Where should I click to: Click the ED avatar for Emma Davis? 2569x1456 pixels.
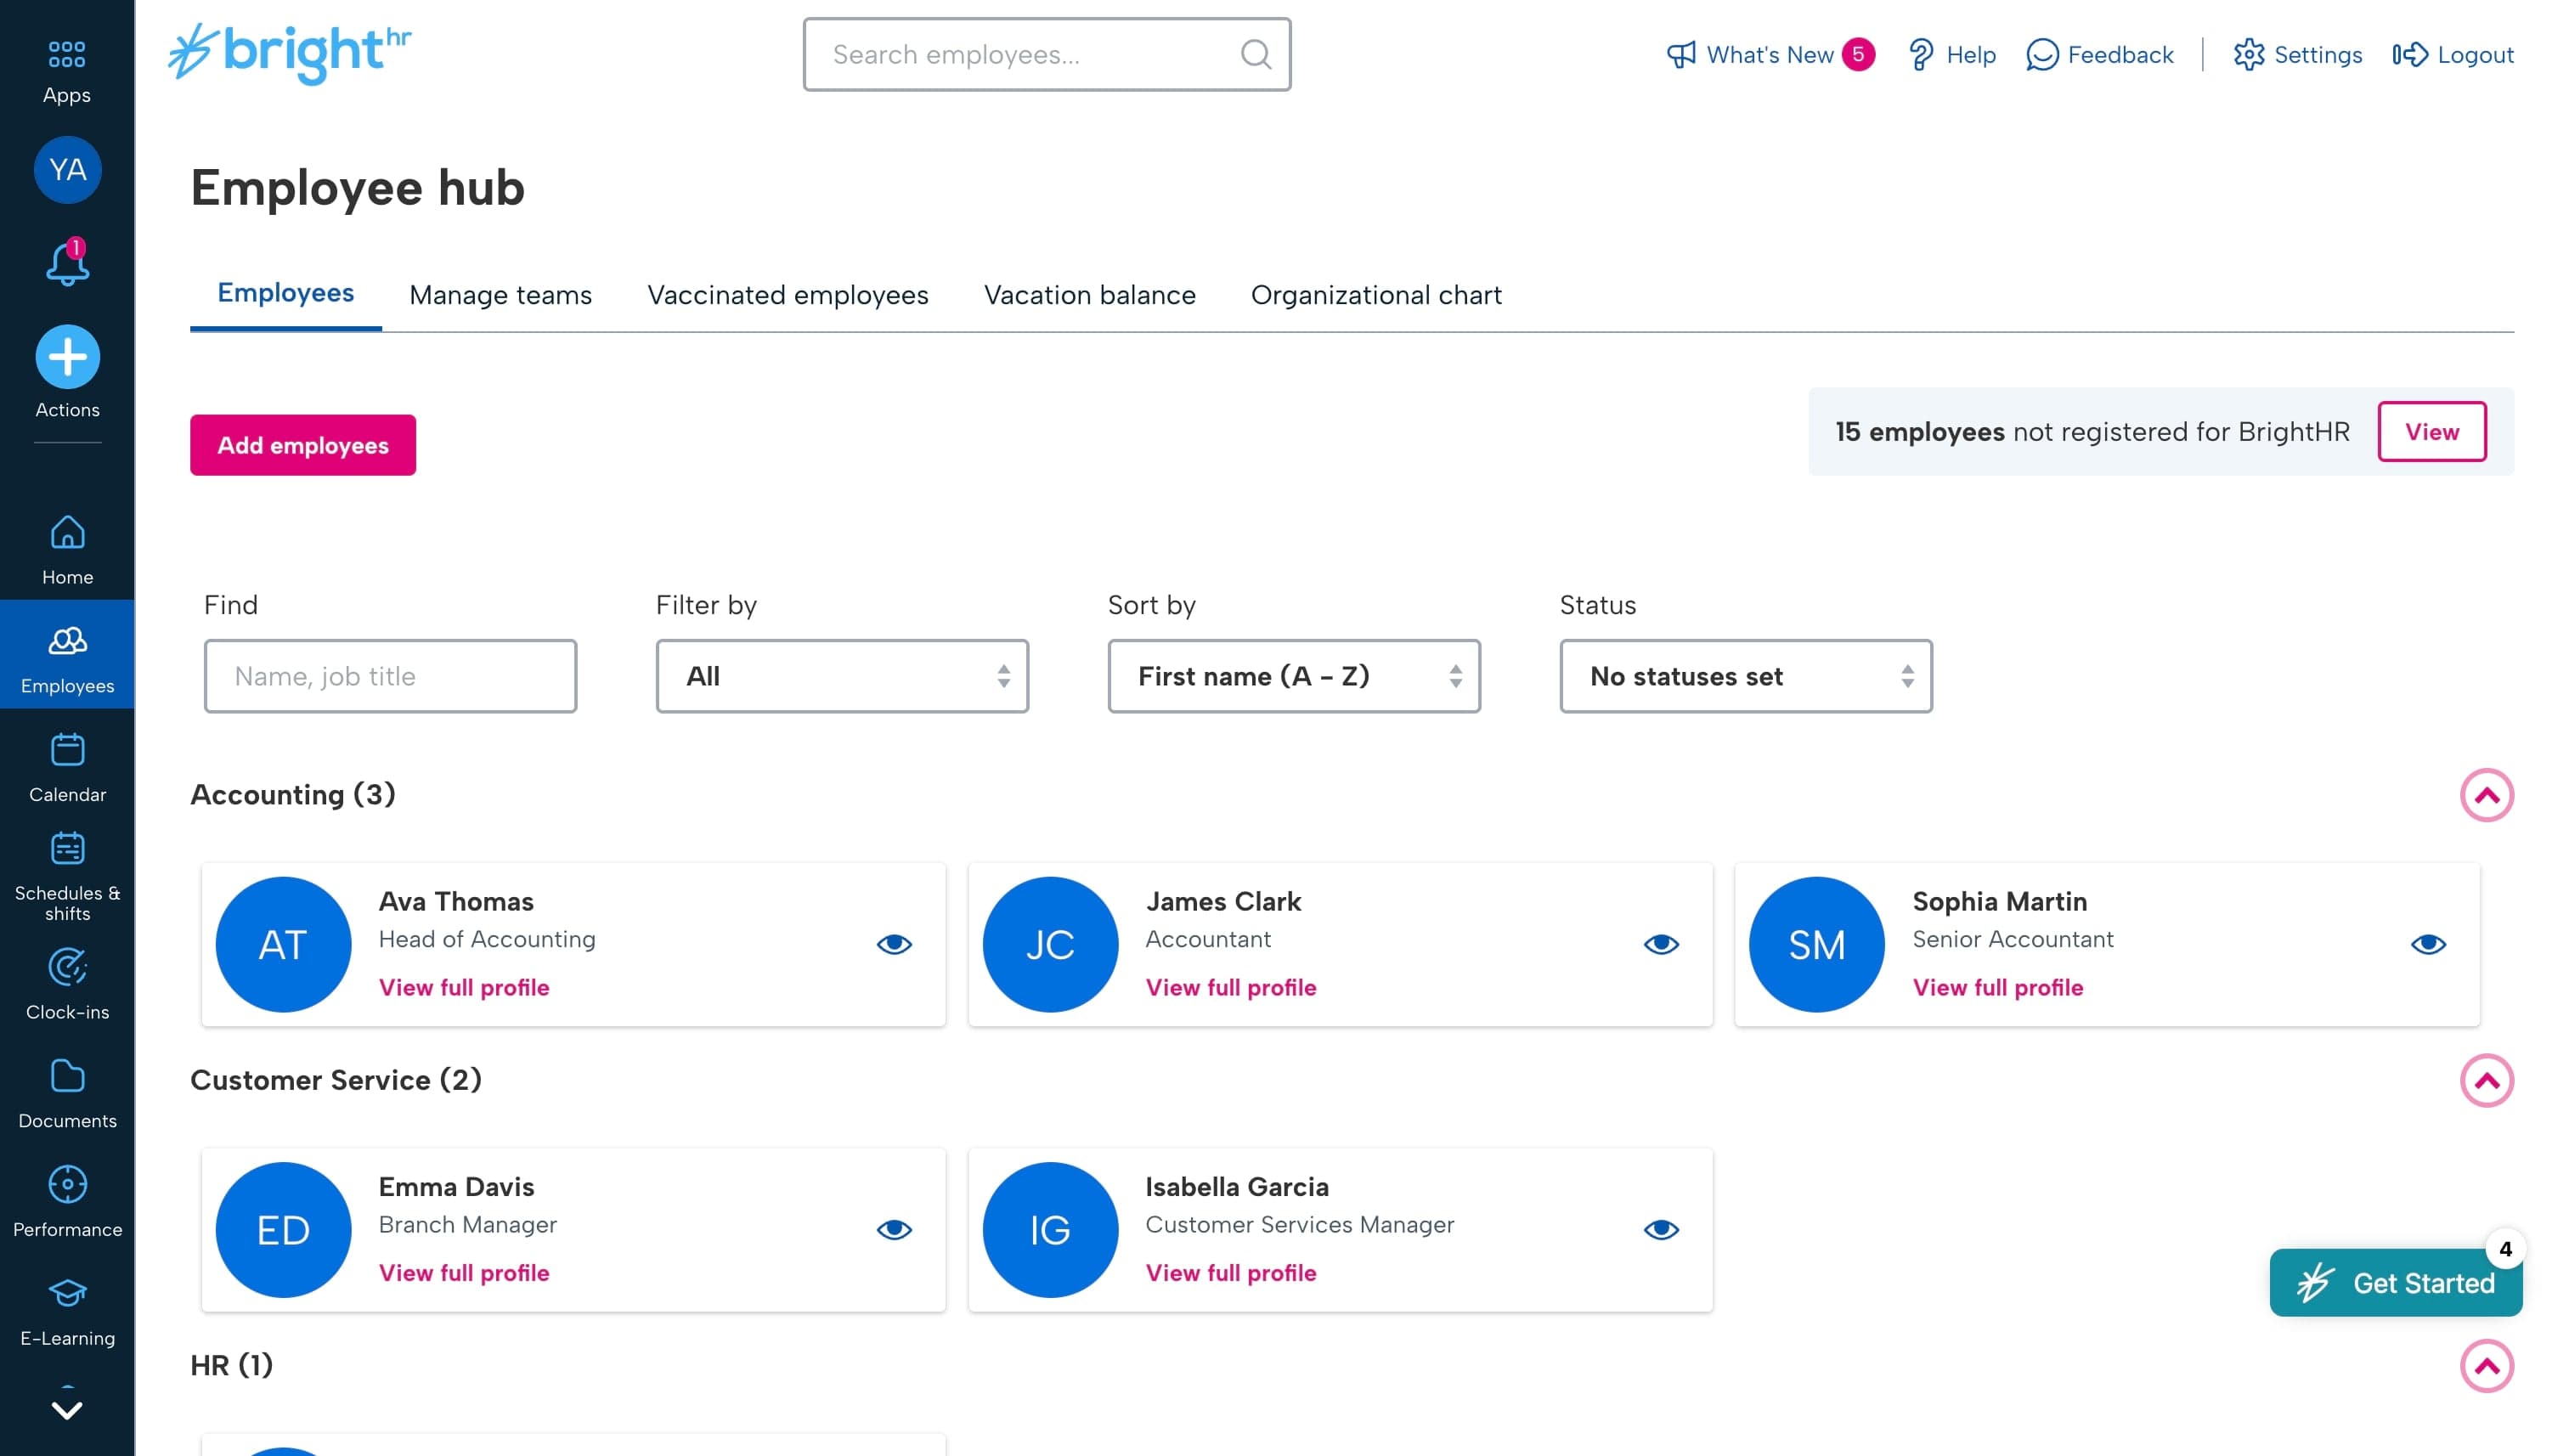coord(283,1229)
